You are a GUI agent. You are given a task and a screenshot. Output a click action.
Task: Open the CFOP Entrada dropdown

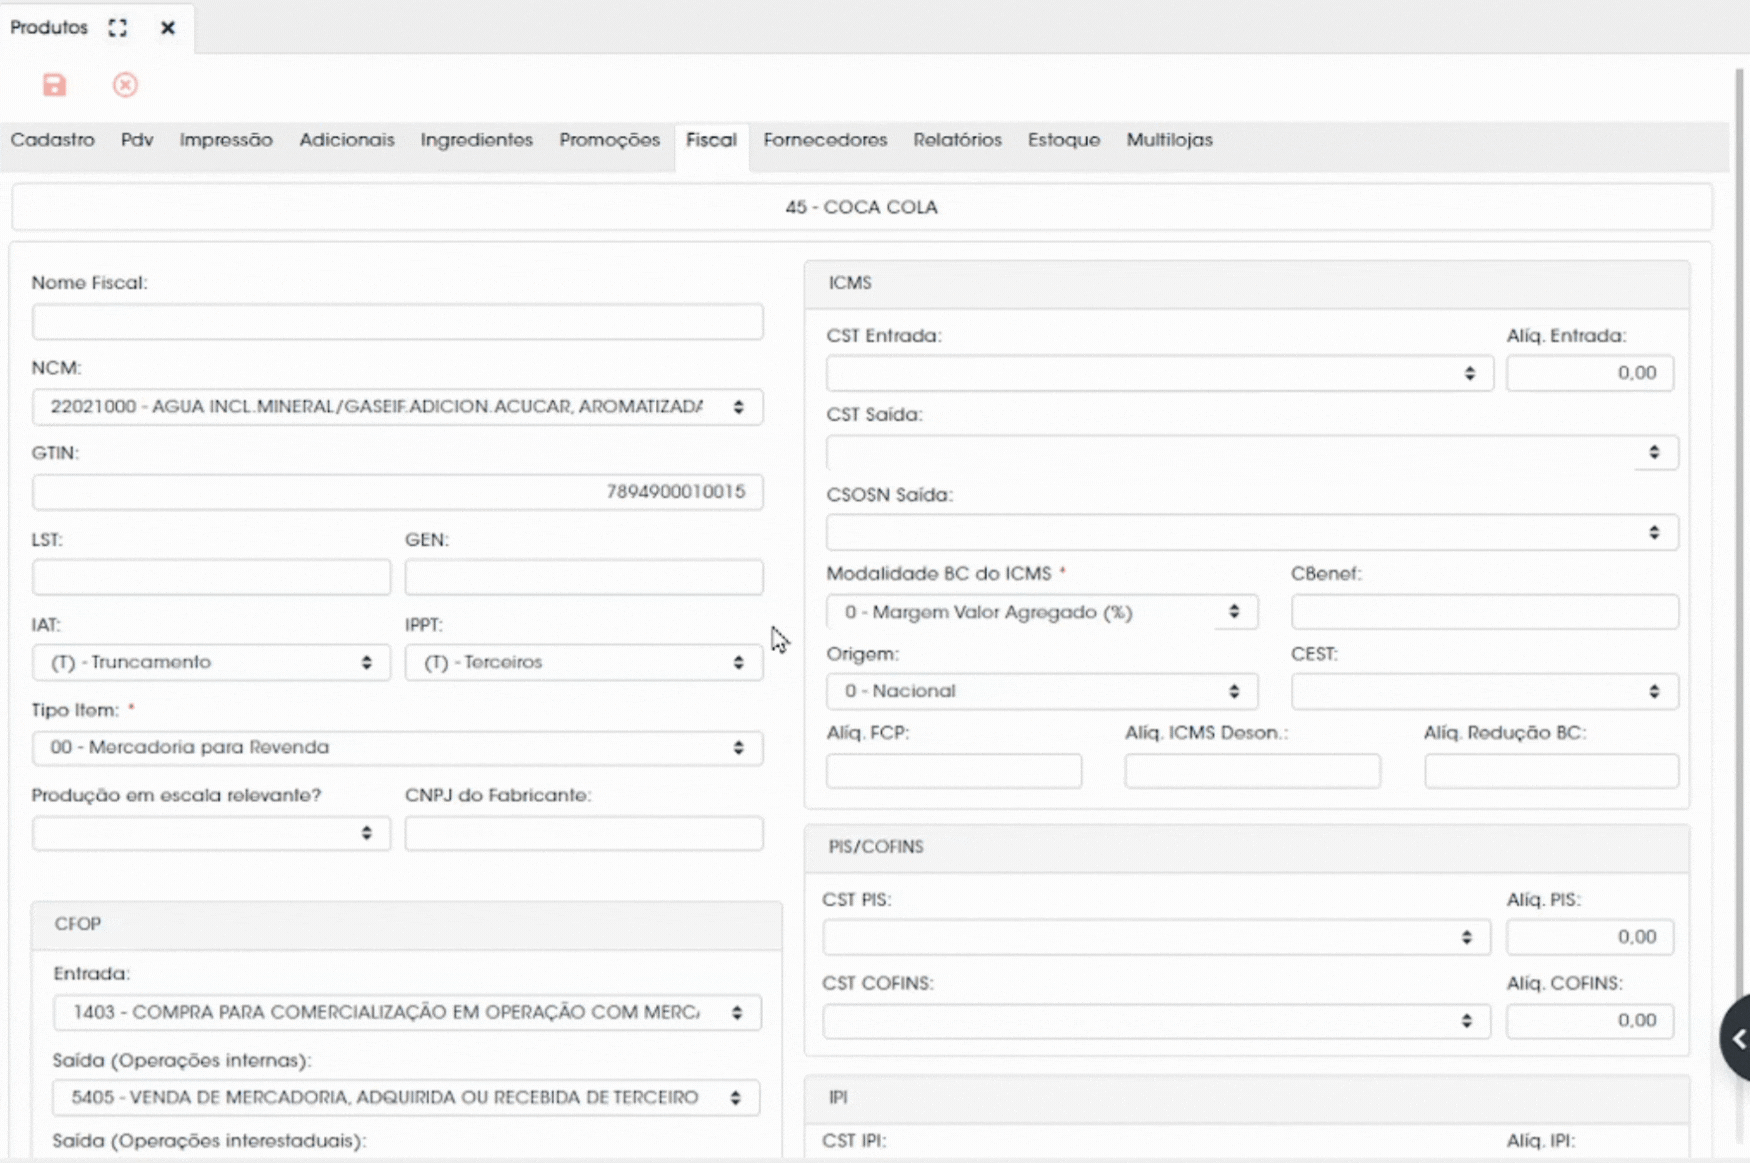coord(407,1012)
